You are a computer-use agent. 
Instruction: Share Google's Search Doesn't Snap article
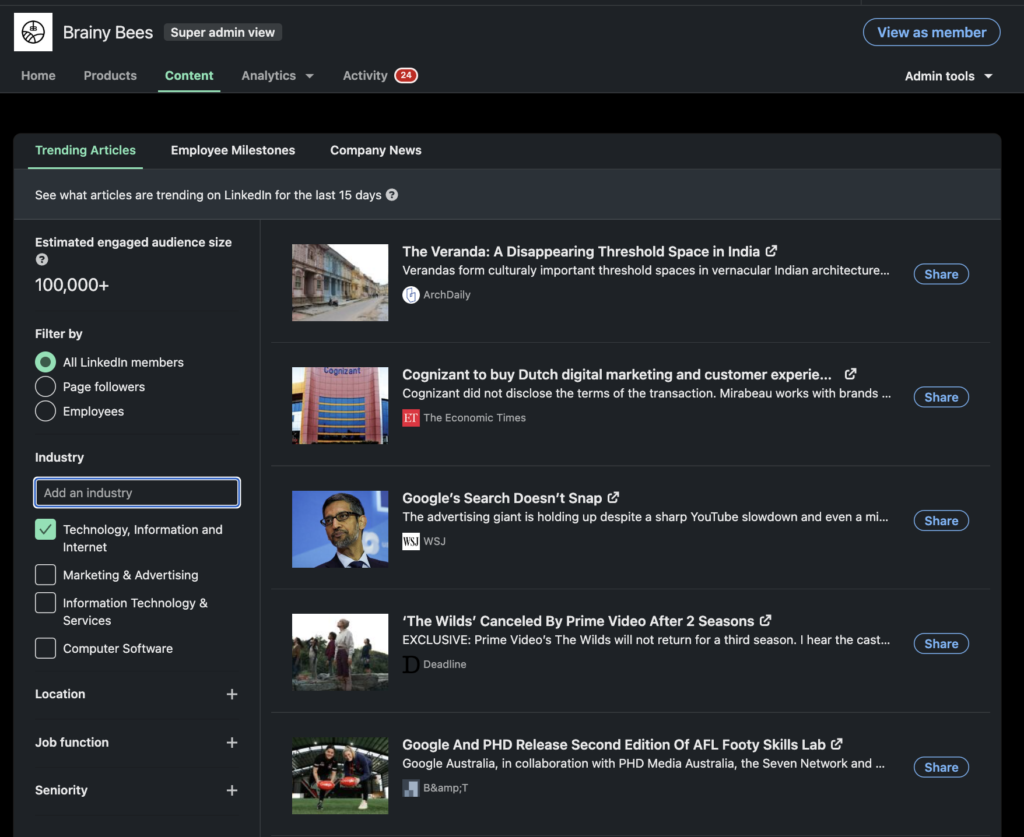pyautogui.click(x=941, y=520)
